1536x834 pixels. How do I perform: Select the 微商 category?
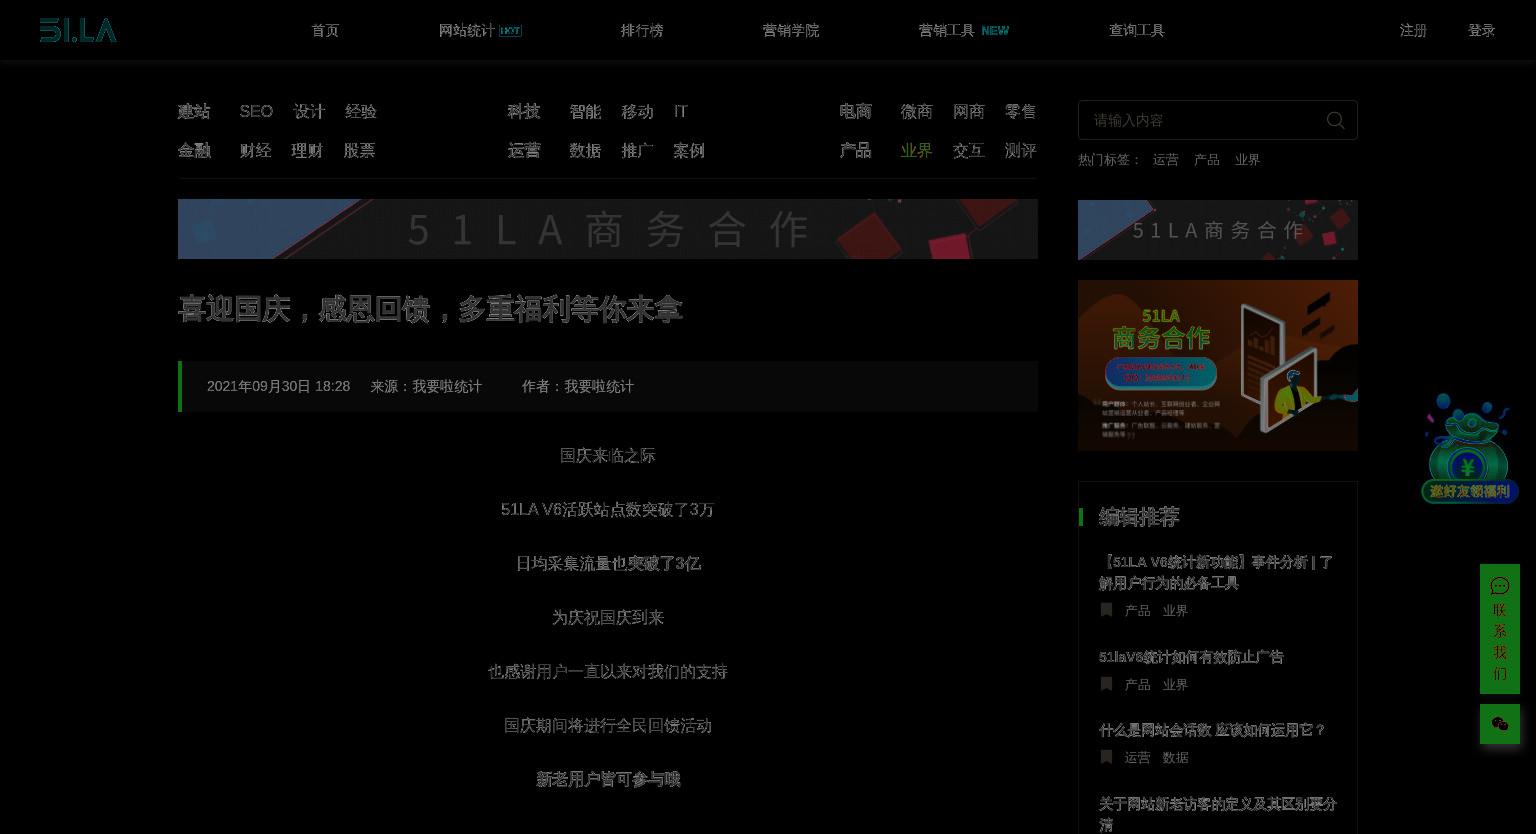coord(916,111)
